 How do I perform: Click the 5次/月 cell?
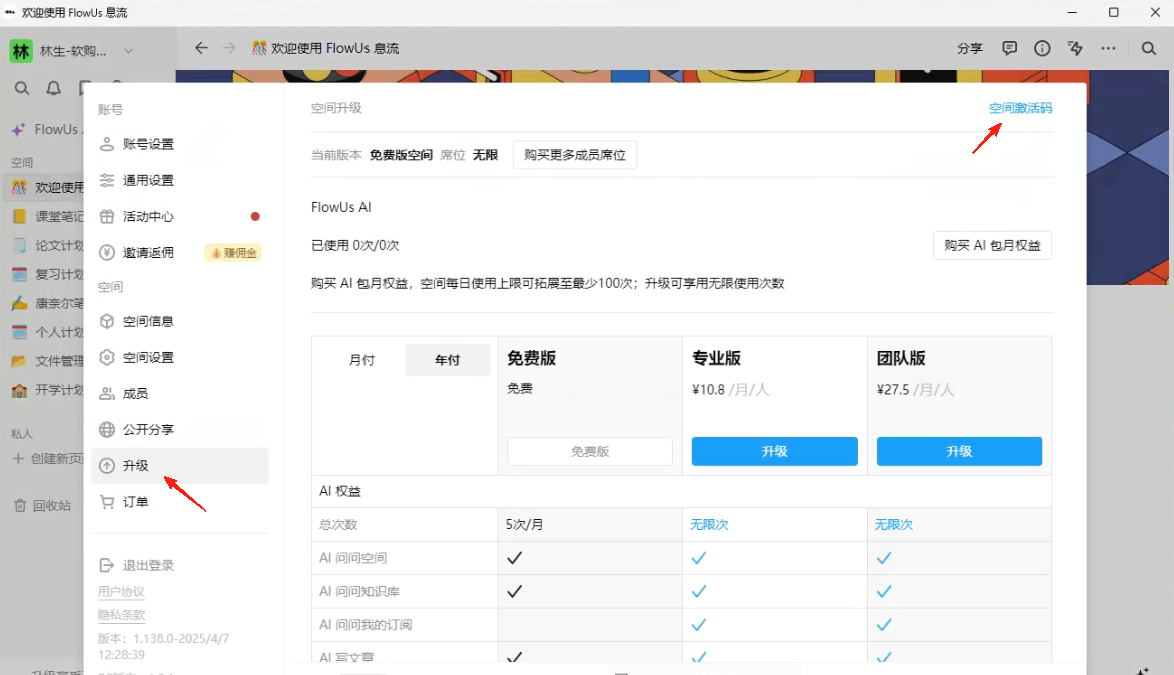coord(524,525)
